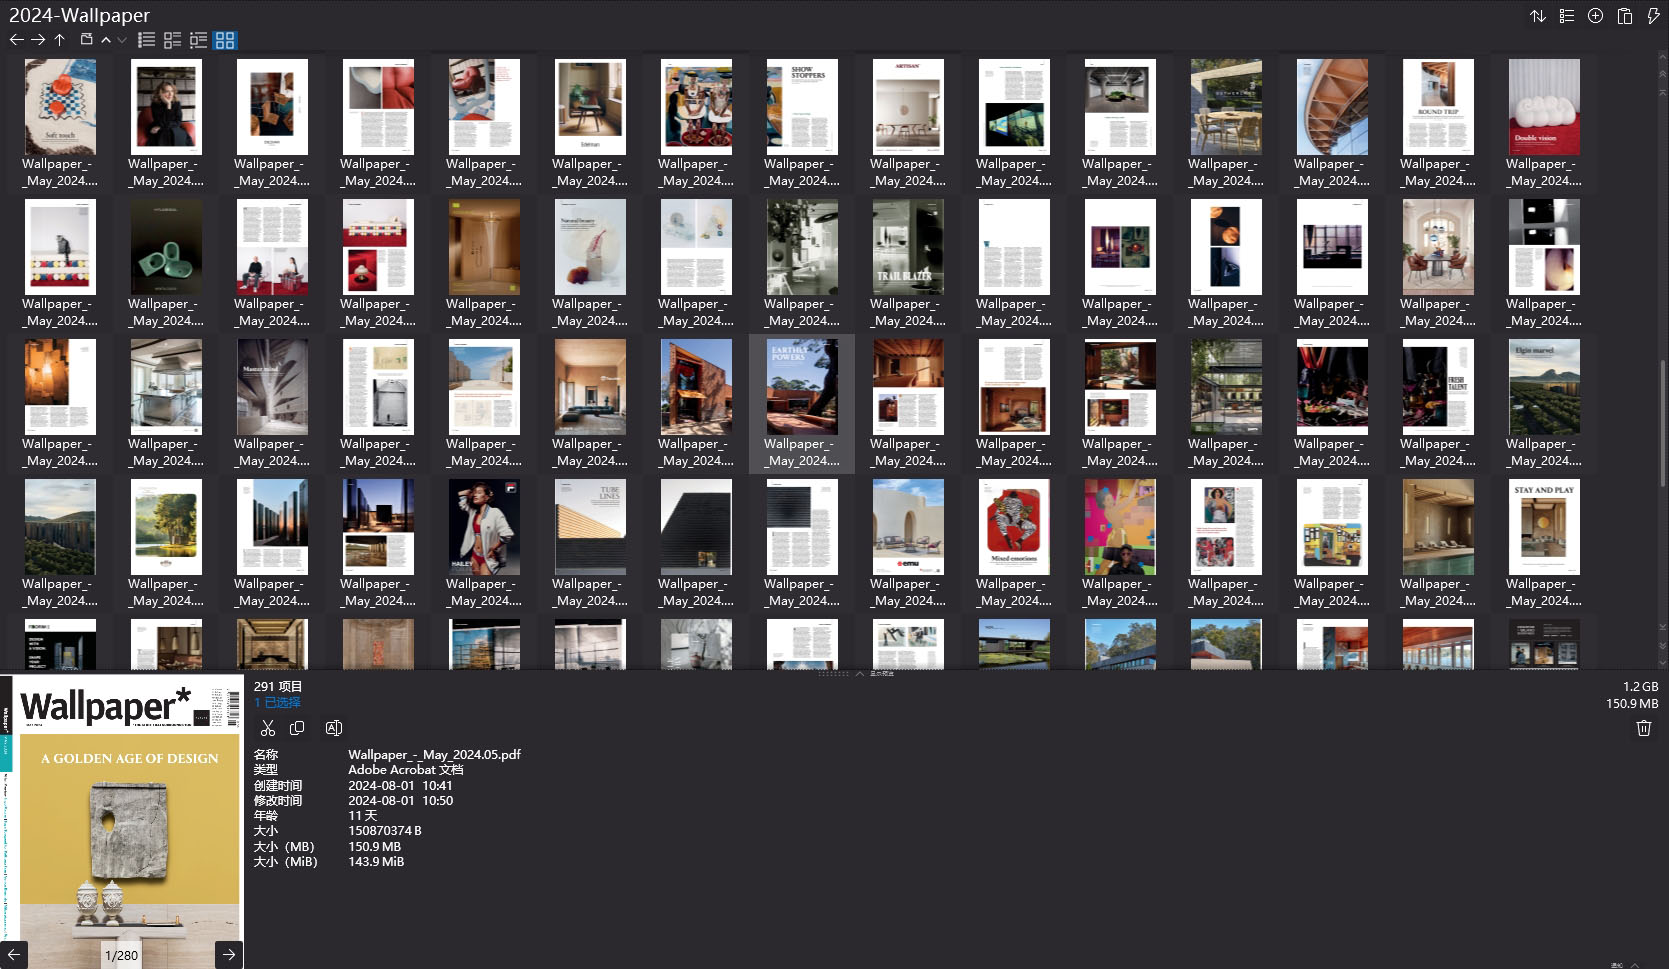Go to next preview page with right arrow
Screen dimensions: 1669x969
pos(228,955)
